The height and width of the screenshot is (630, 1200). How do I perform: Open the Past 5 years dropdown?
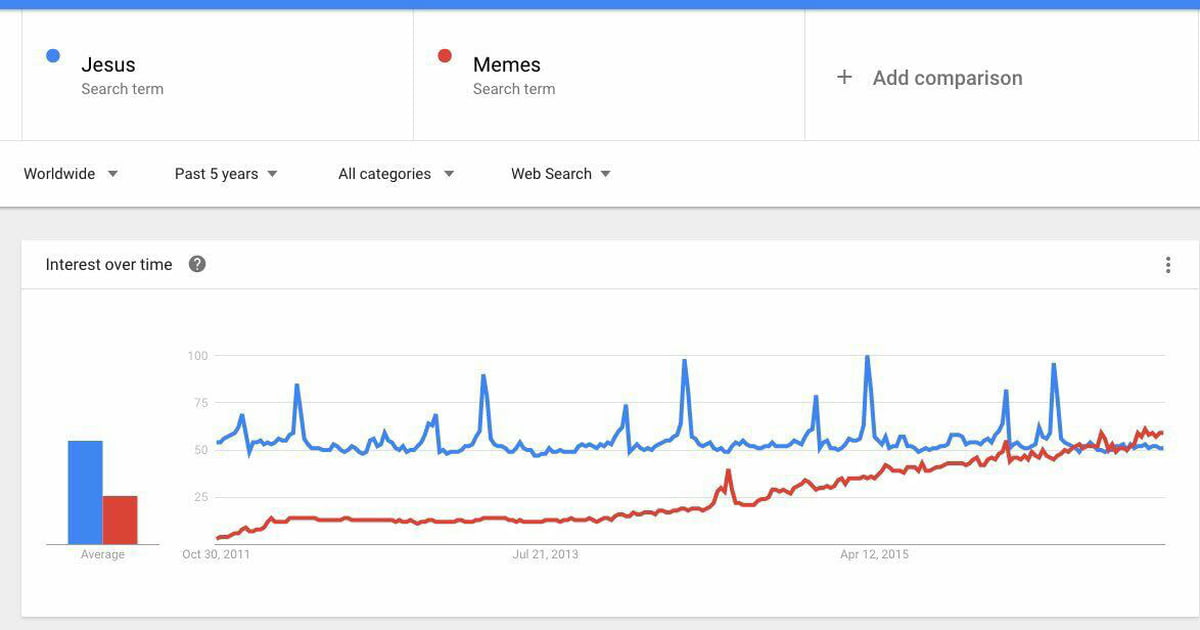[226, 173]
